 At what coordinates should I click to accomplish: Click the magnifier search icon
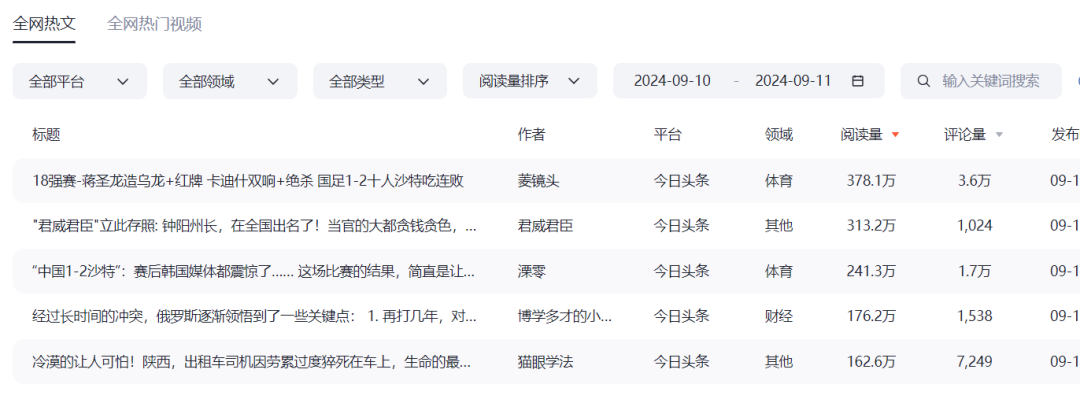click(924, 81)
